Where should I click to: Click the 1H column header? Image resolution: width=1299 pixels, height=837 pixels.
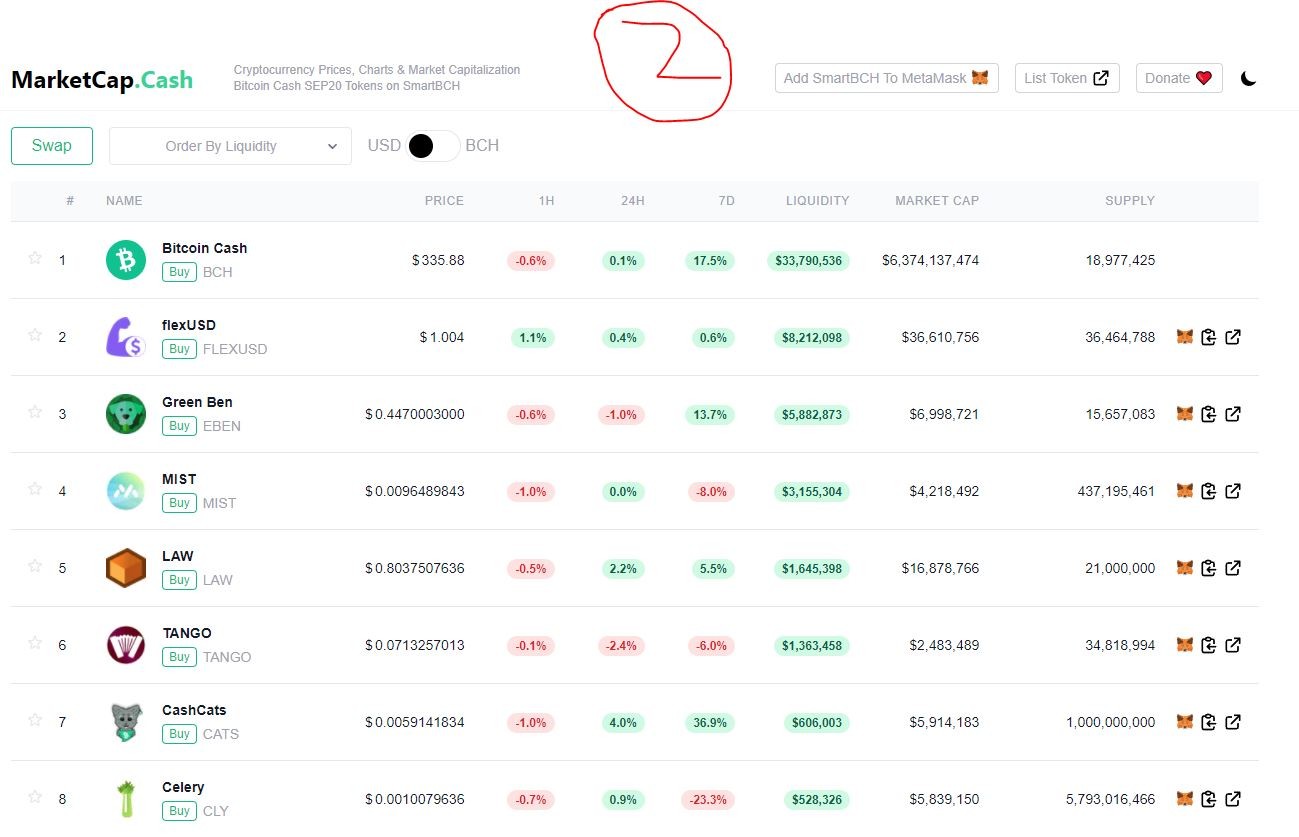pos(546,201)
